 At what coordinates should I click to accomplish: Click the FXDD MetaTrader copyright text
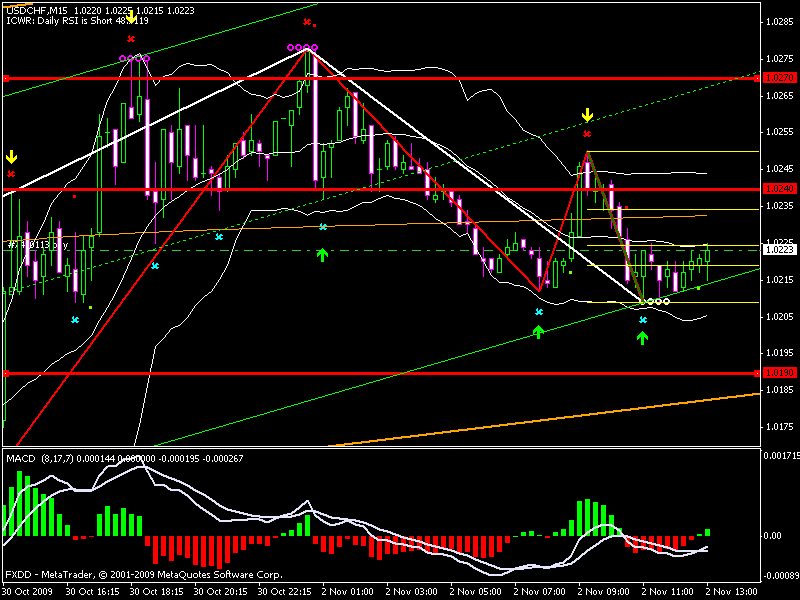pos(143,575)
